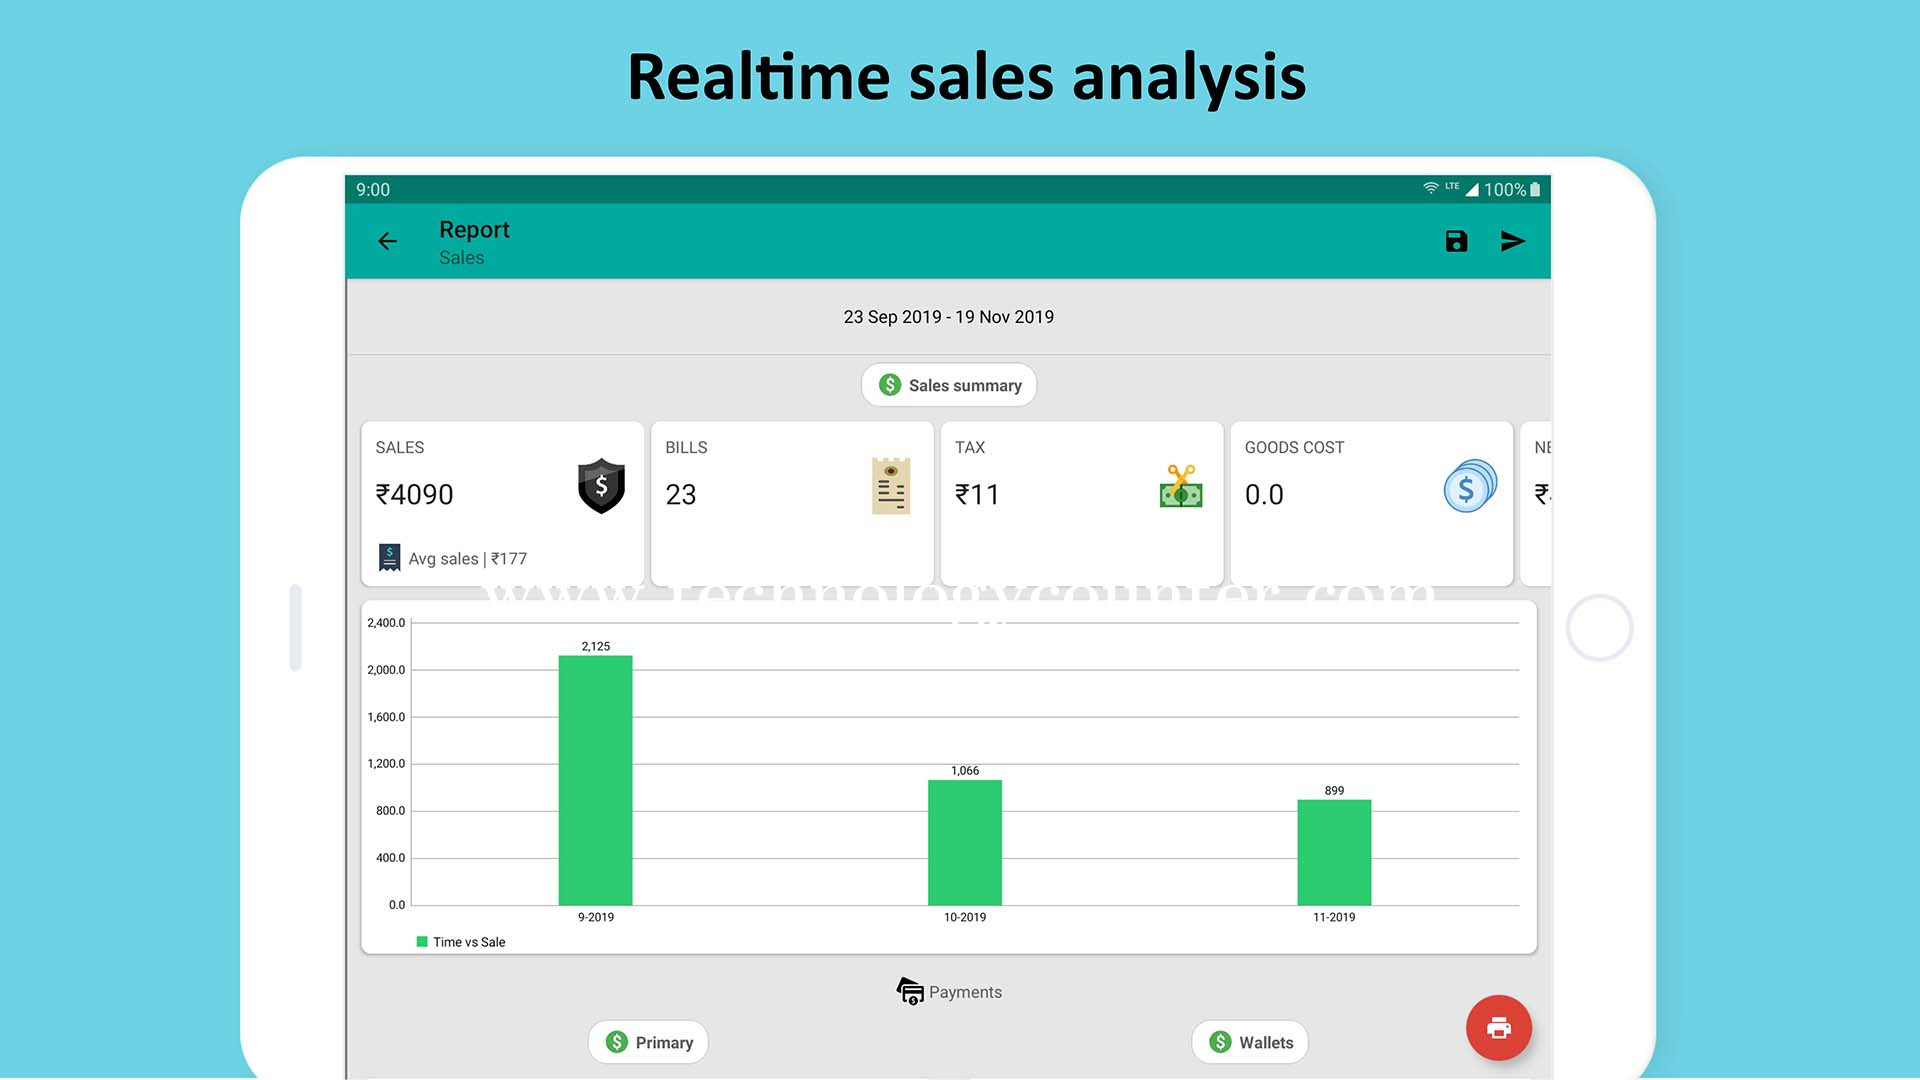1920x1080 pixels.
Task: Click the 2,125 bar value label
Action: [x=595, y=646]
